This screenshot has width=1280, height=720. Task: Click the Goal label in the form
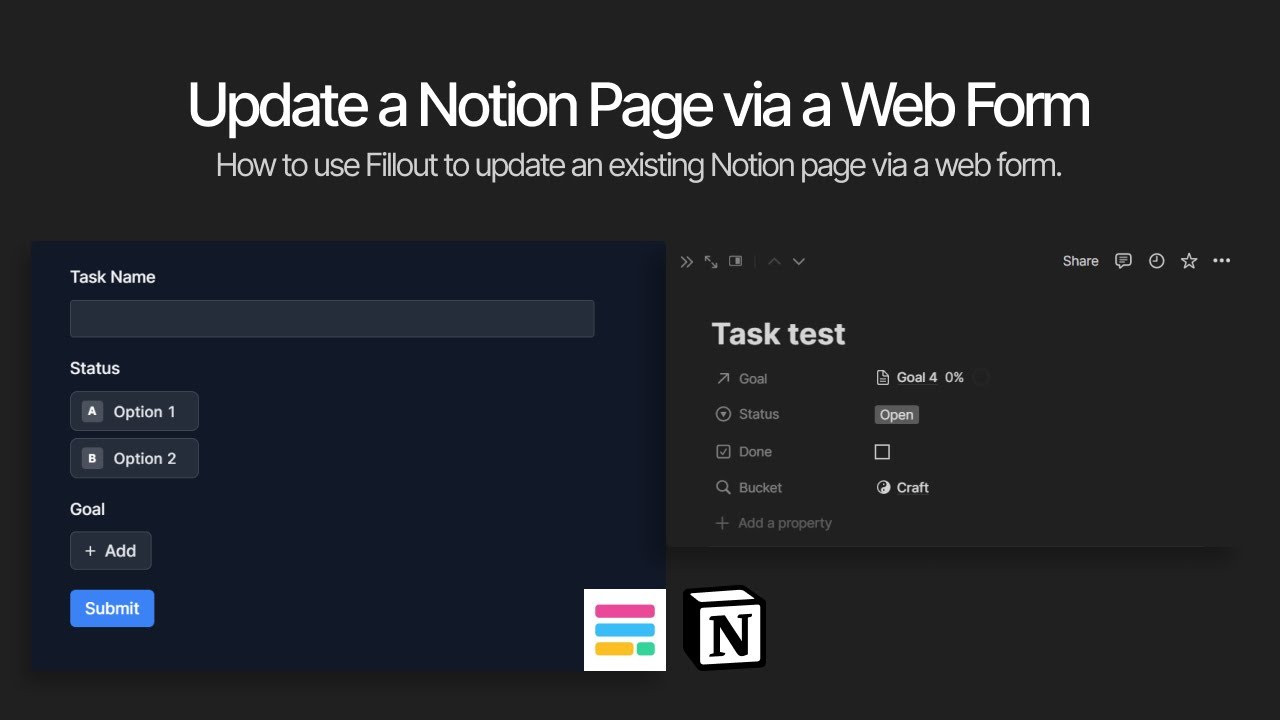87,509
